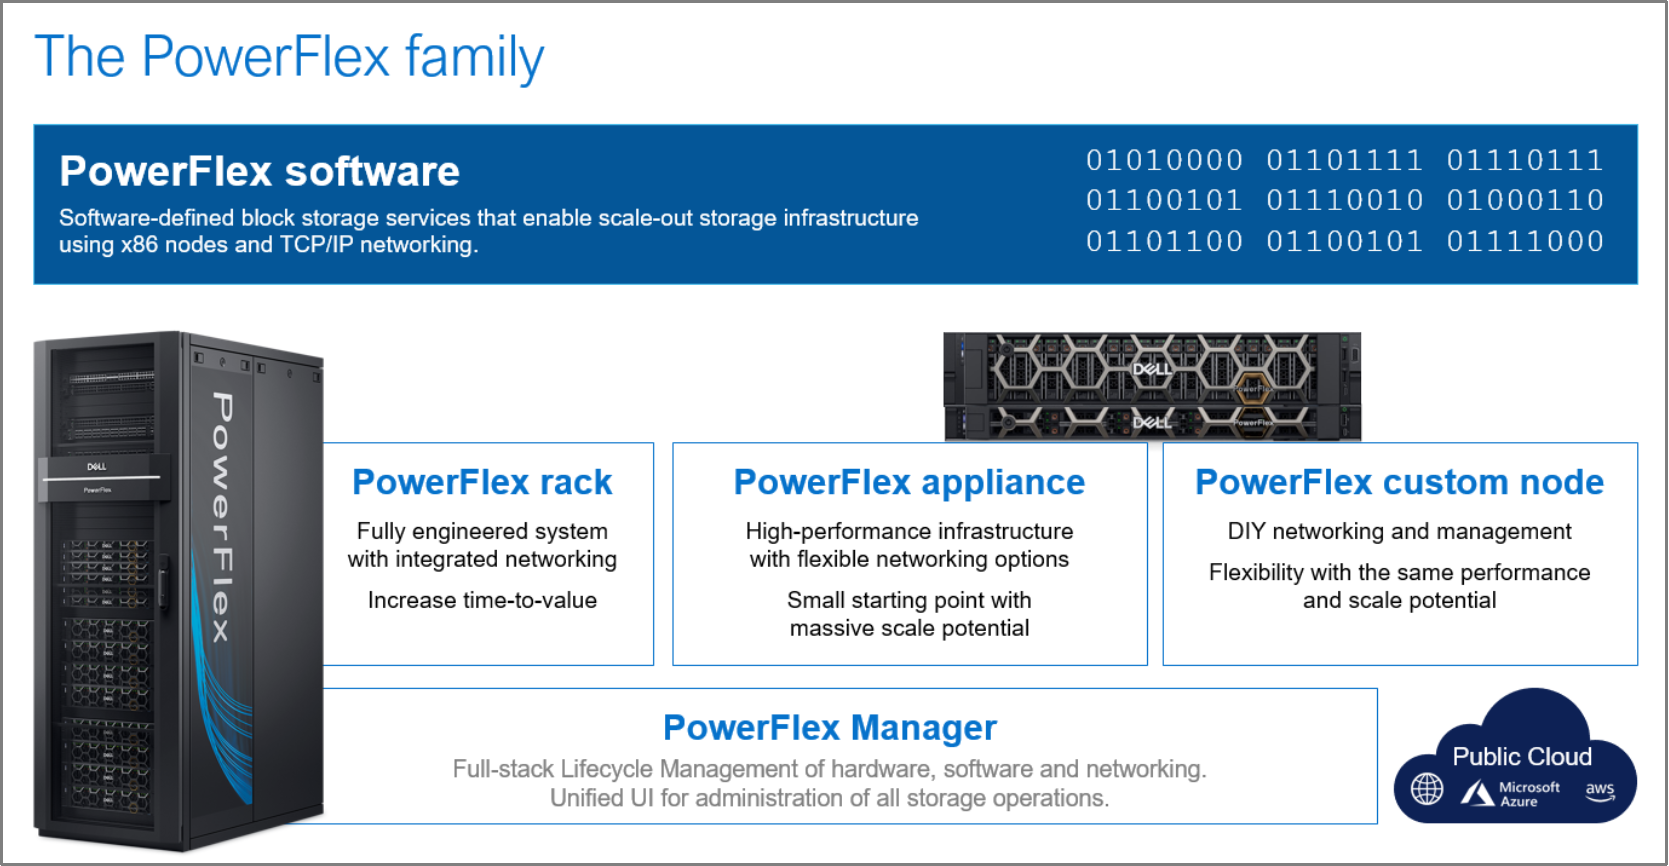Image resolution: width=1669 pixels, height=866 pixels.
Task: Click binary value 01101111
Action: [x=1345, y=160]
